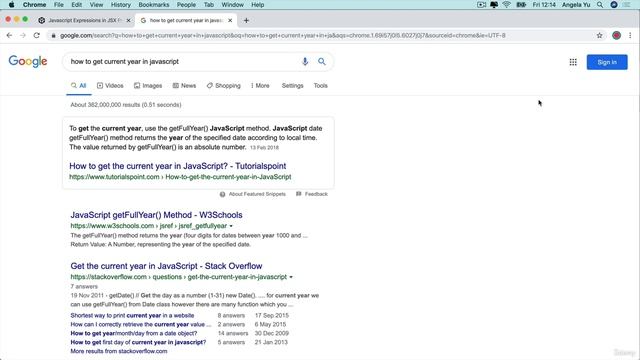Viewport: 640px width, 360px height.
Task: Expand the W3Schools result URL dropdown arrow
Action: coord(231,226)
